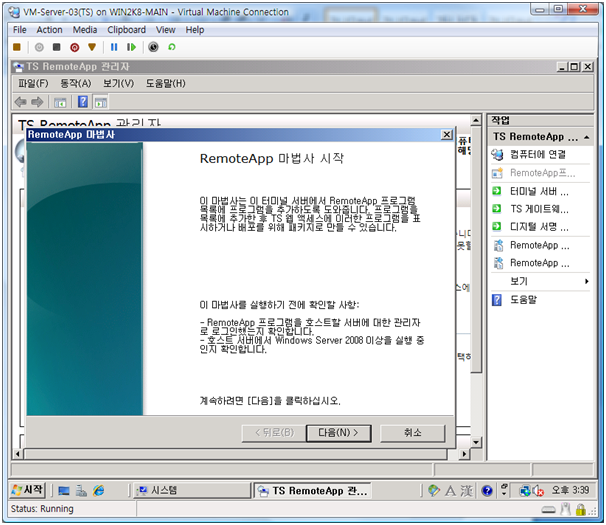The image size is (606, 525).
Task: Click the 다음(N) > button
Action: coord(339,433)
